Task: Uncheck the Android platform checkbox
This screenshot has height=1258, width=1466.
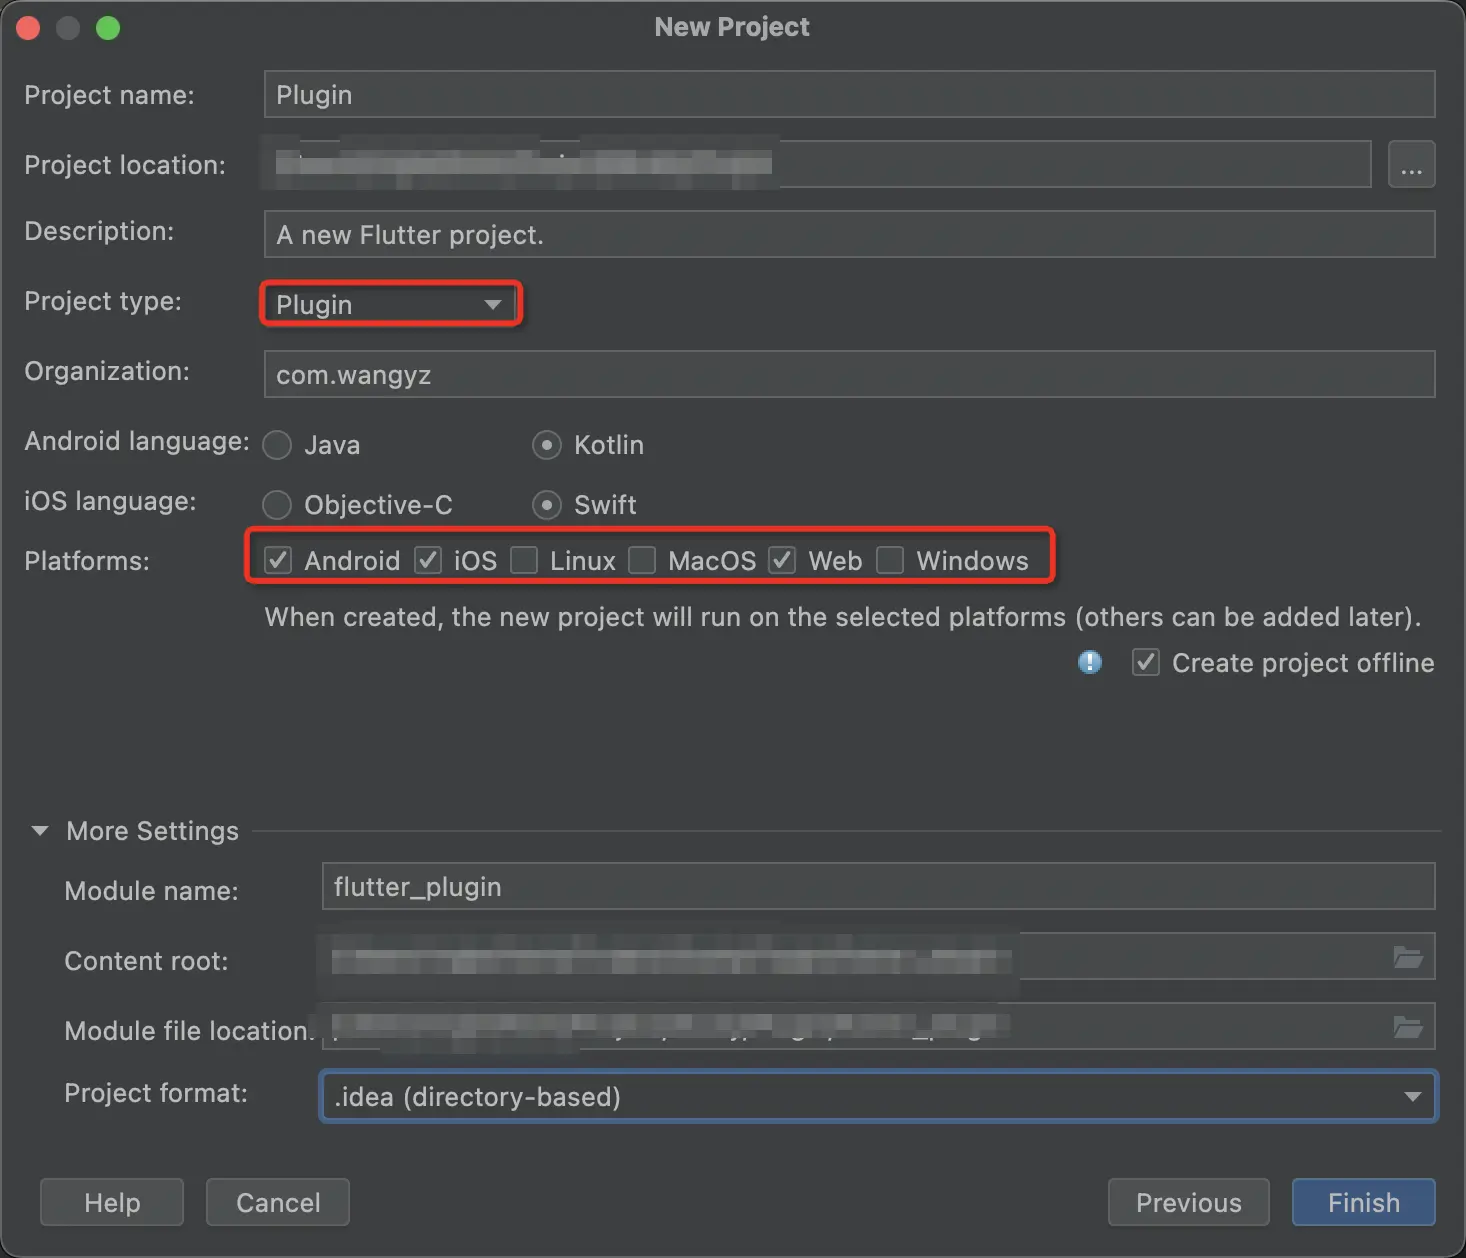Action: click(x=278, y=560)
